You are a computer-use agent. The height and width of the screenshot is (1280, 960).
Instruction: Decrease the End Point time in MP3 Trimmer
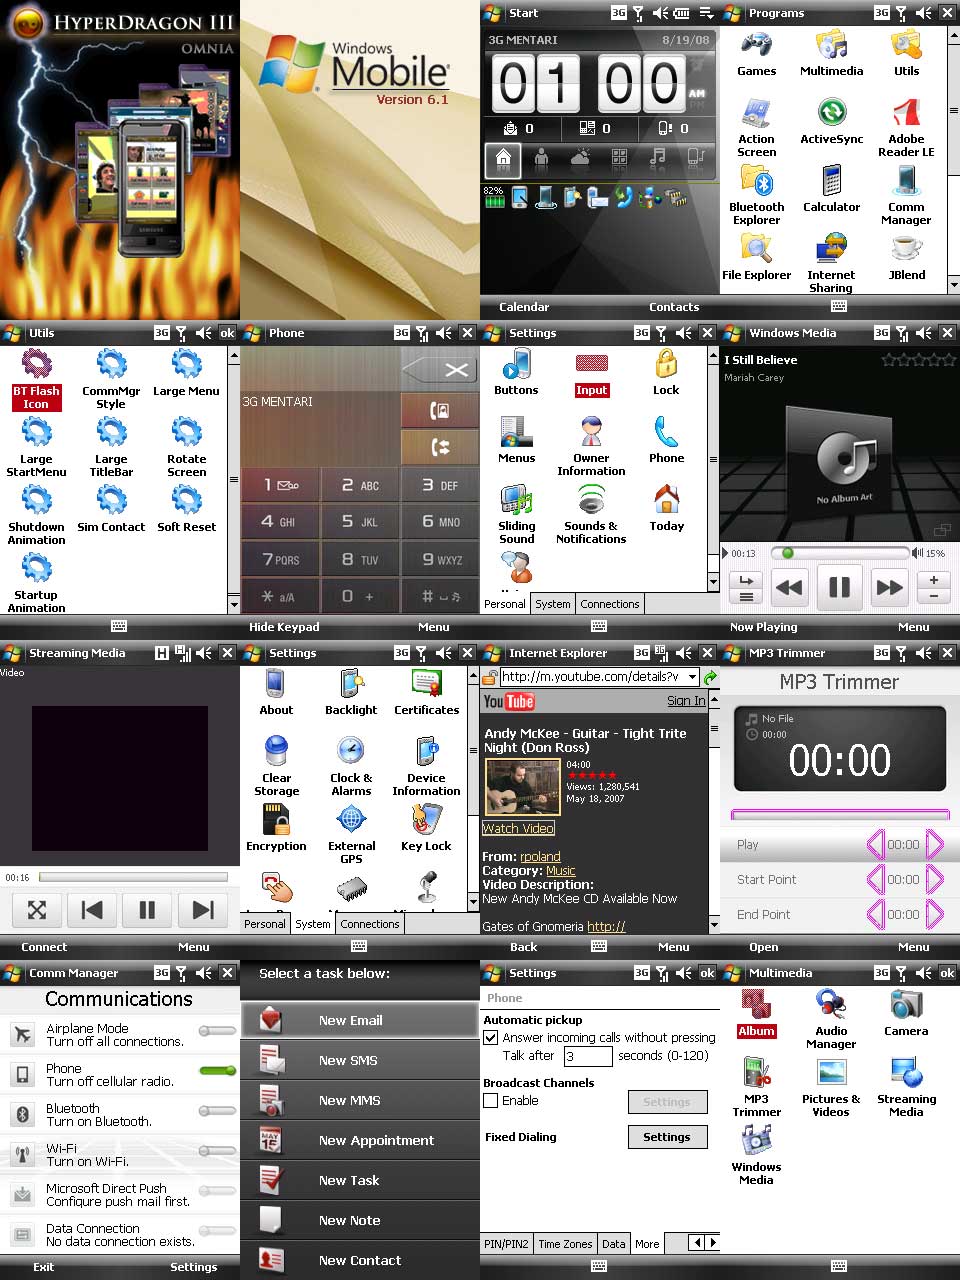point(875,915)
